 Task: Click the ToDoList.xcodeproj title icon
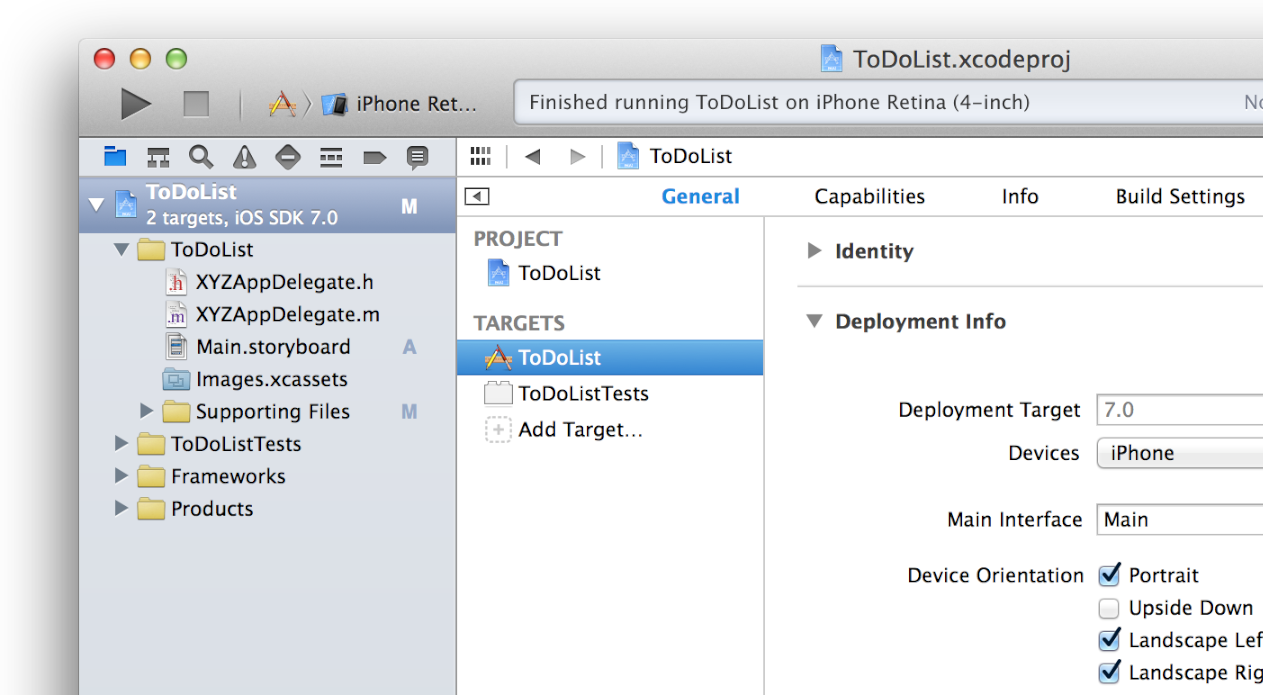point(831,59)
